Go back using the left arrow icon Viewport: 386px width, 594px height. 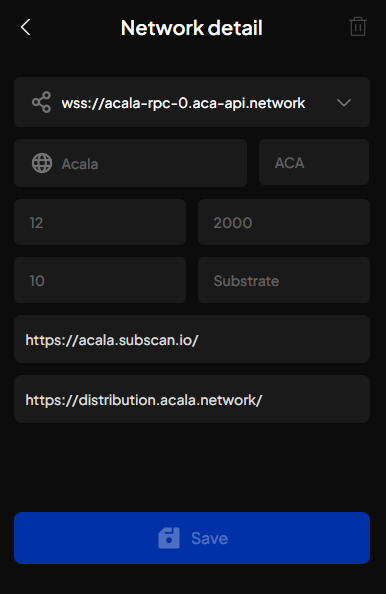[x=25, y=27]
